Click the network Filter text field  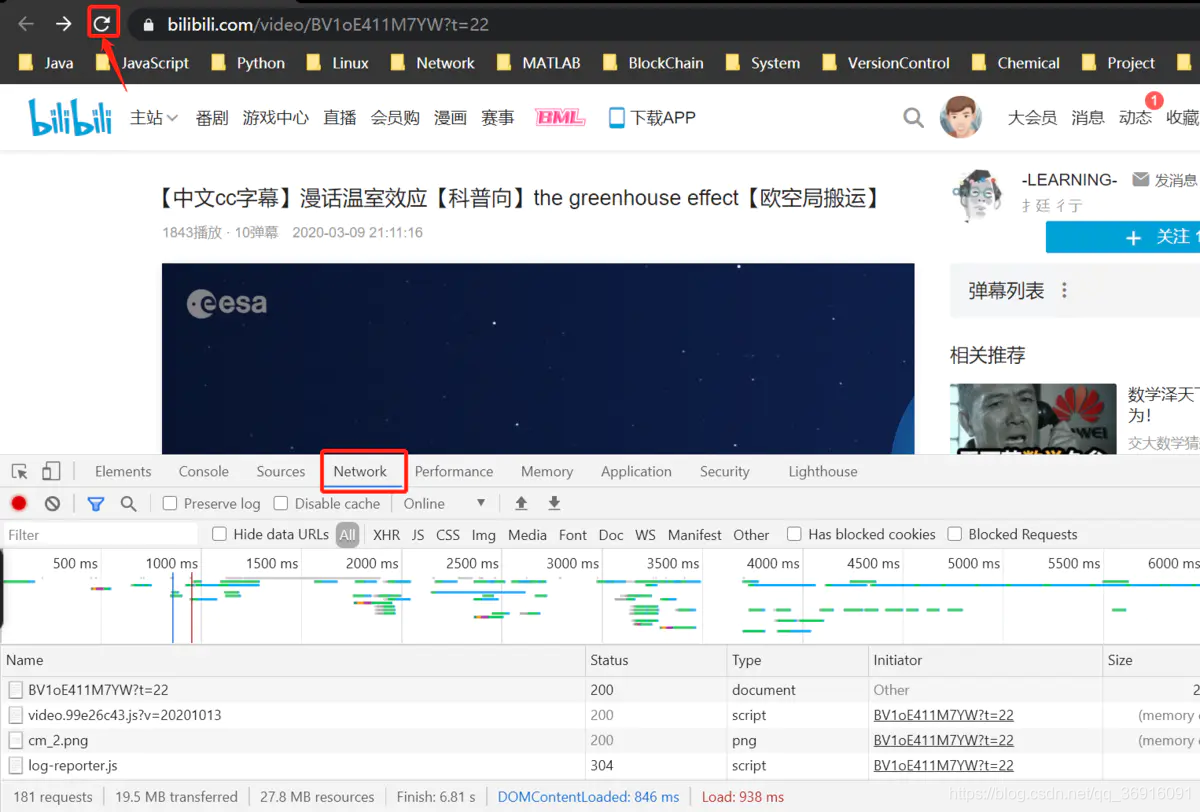tap(100, 535)
